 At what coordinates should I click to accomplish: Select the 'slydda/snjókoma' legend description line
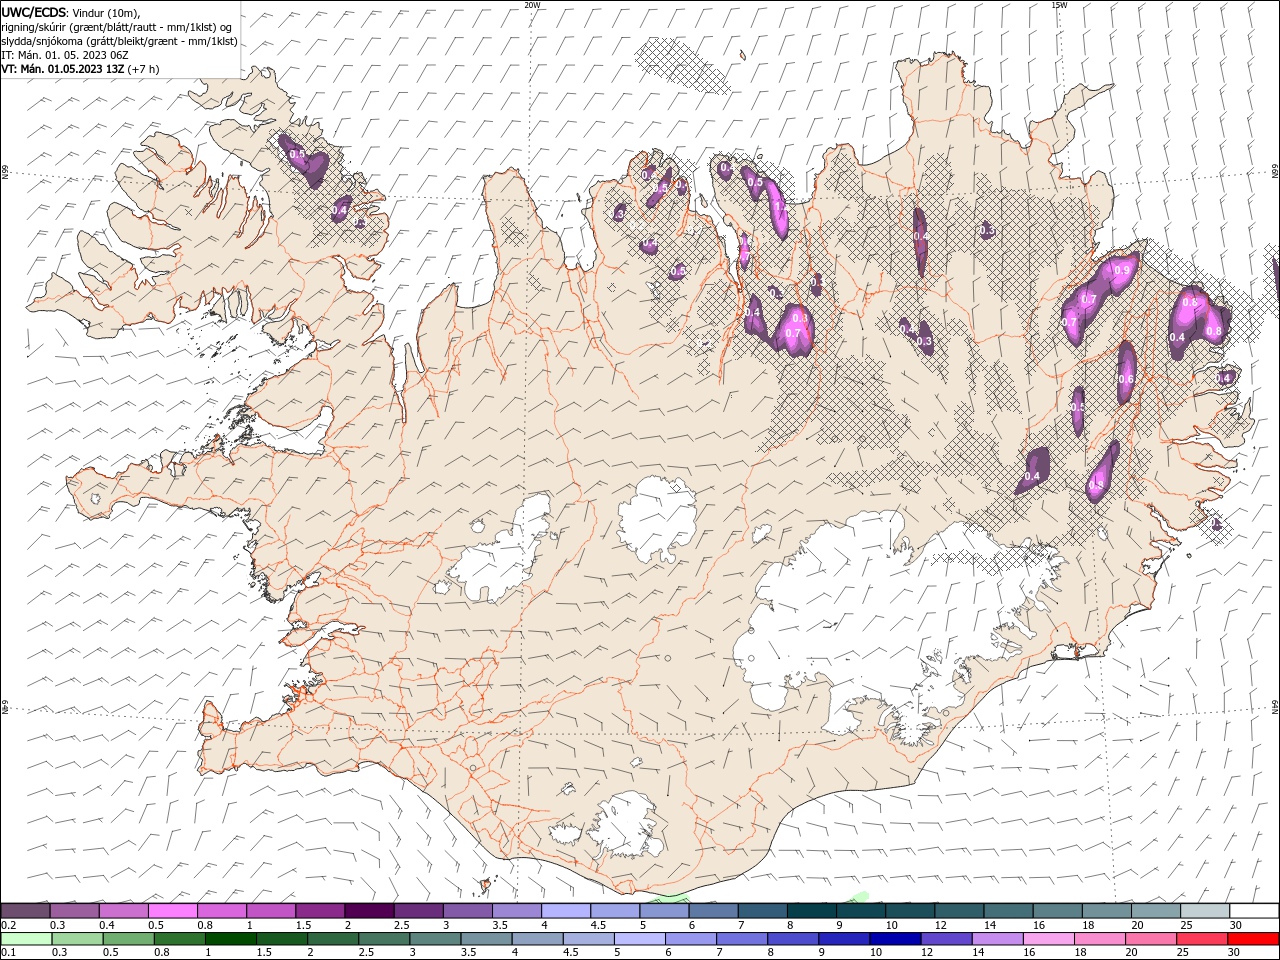click(x=119, y=41)
